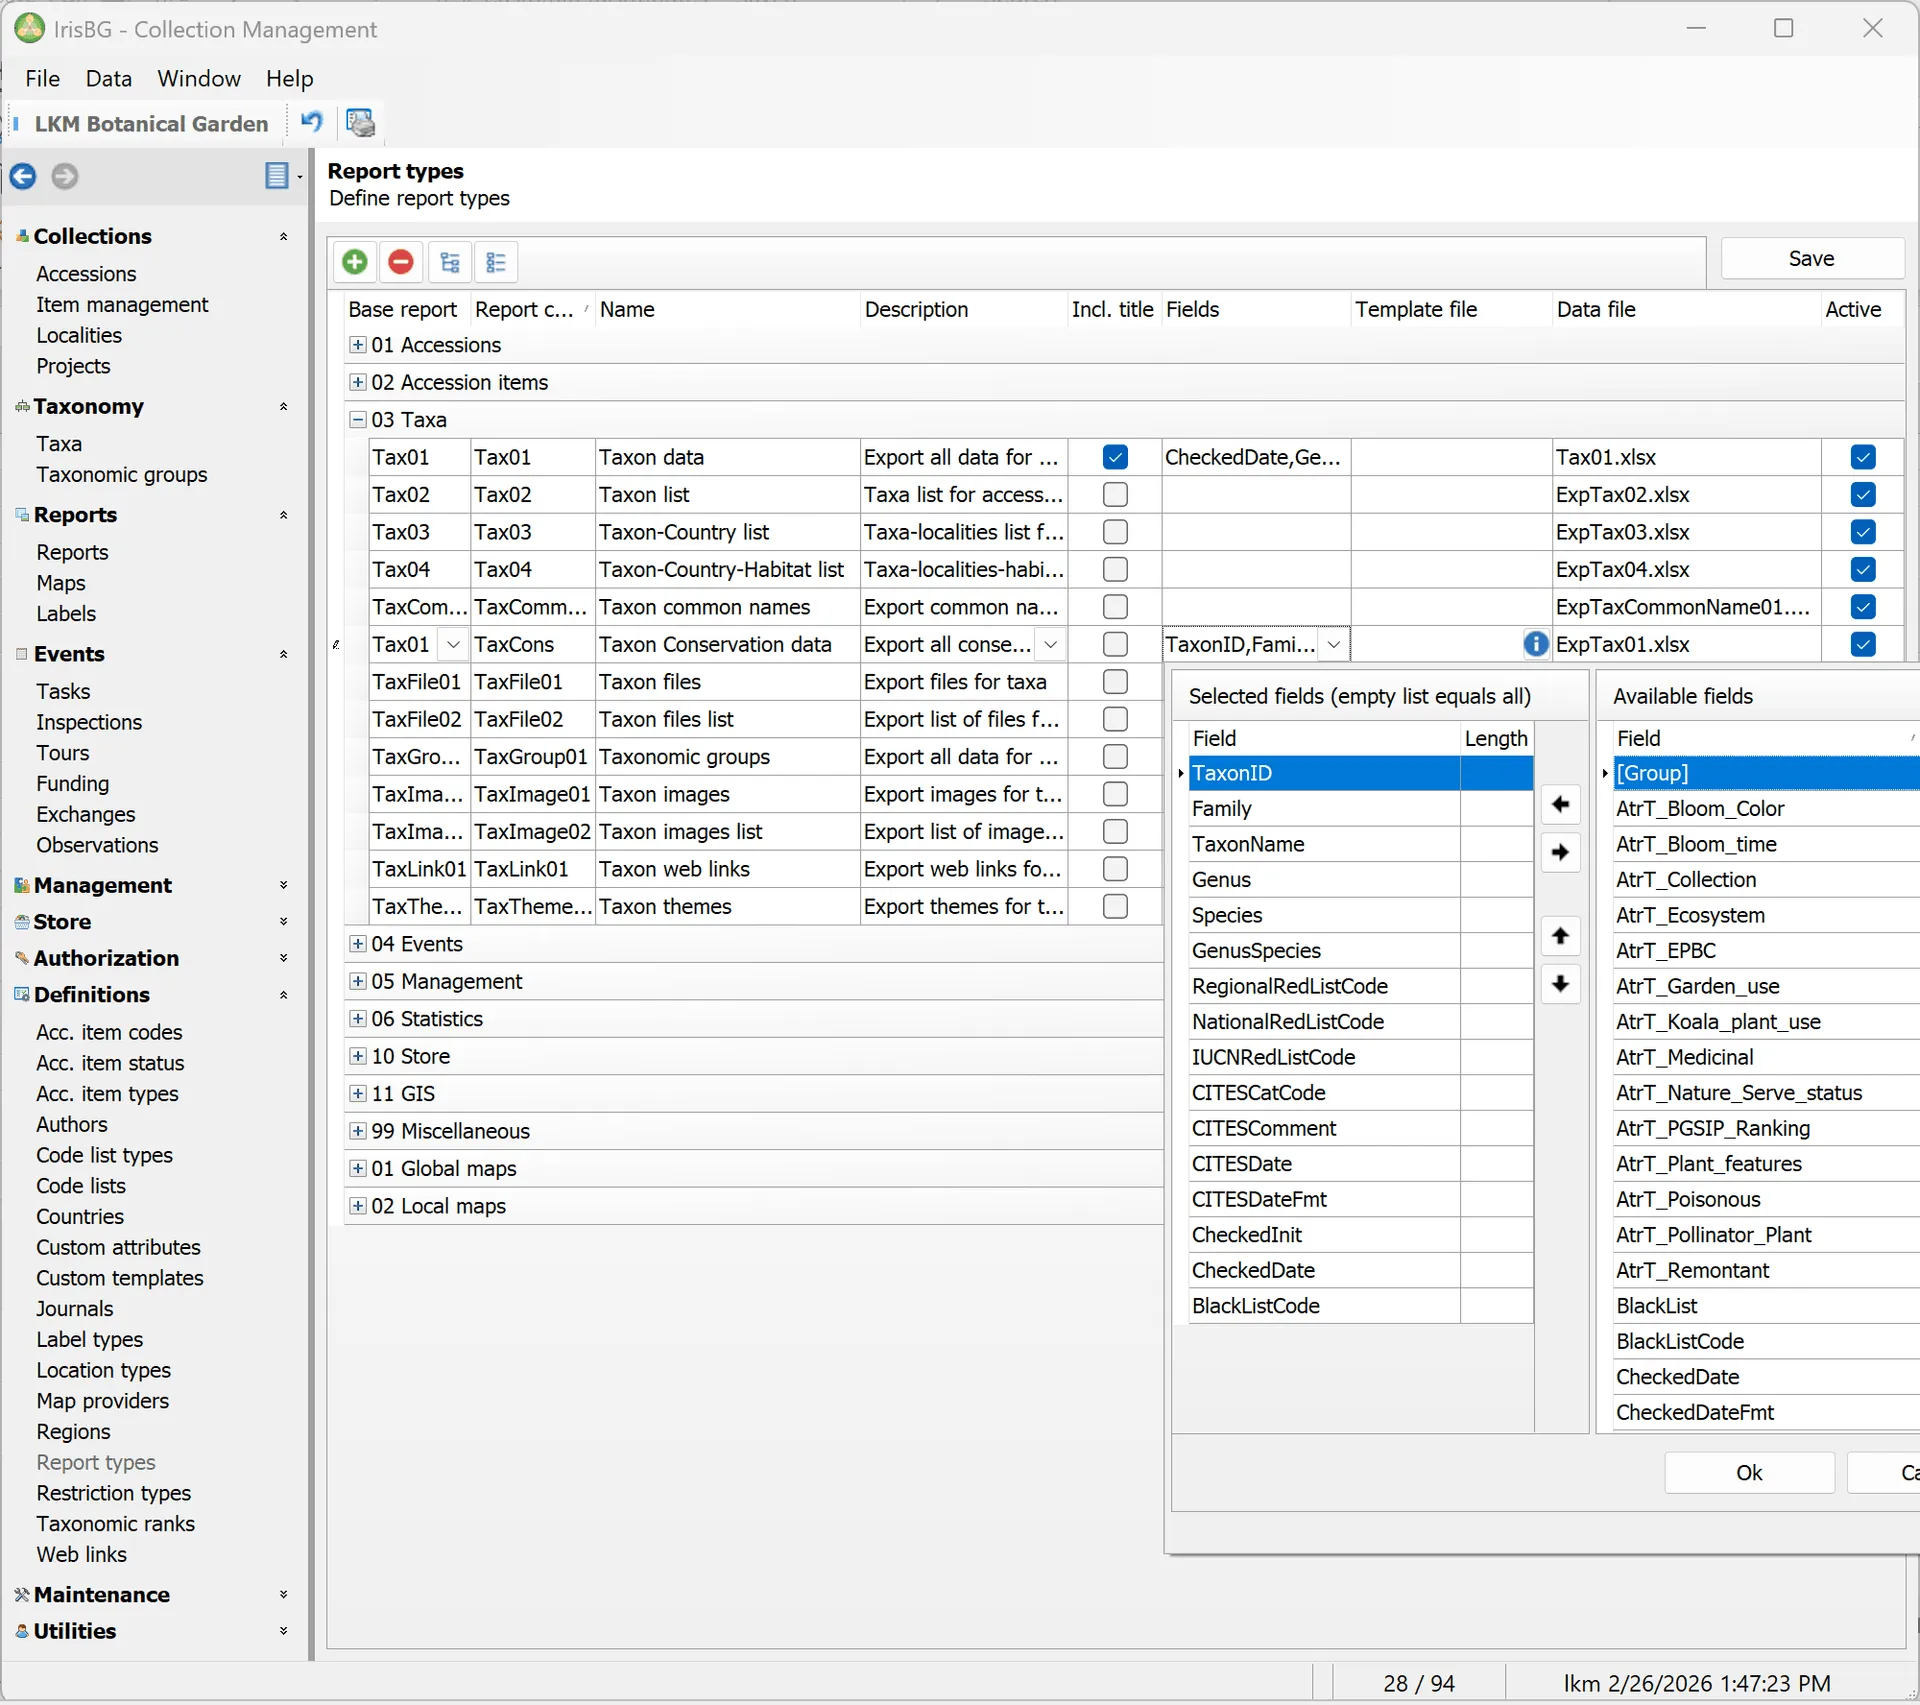The width and height of the screenshot is (1920, 1705).
Task: Toggle Active checkbox for ExpTax03.xlsx row
Action: [1862, 532]
